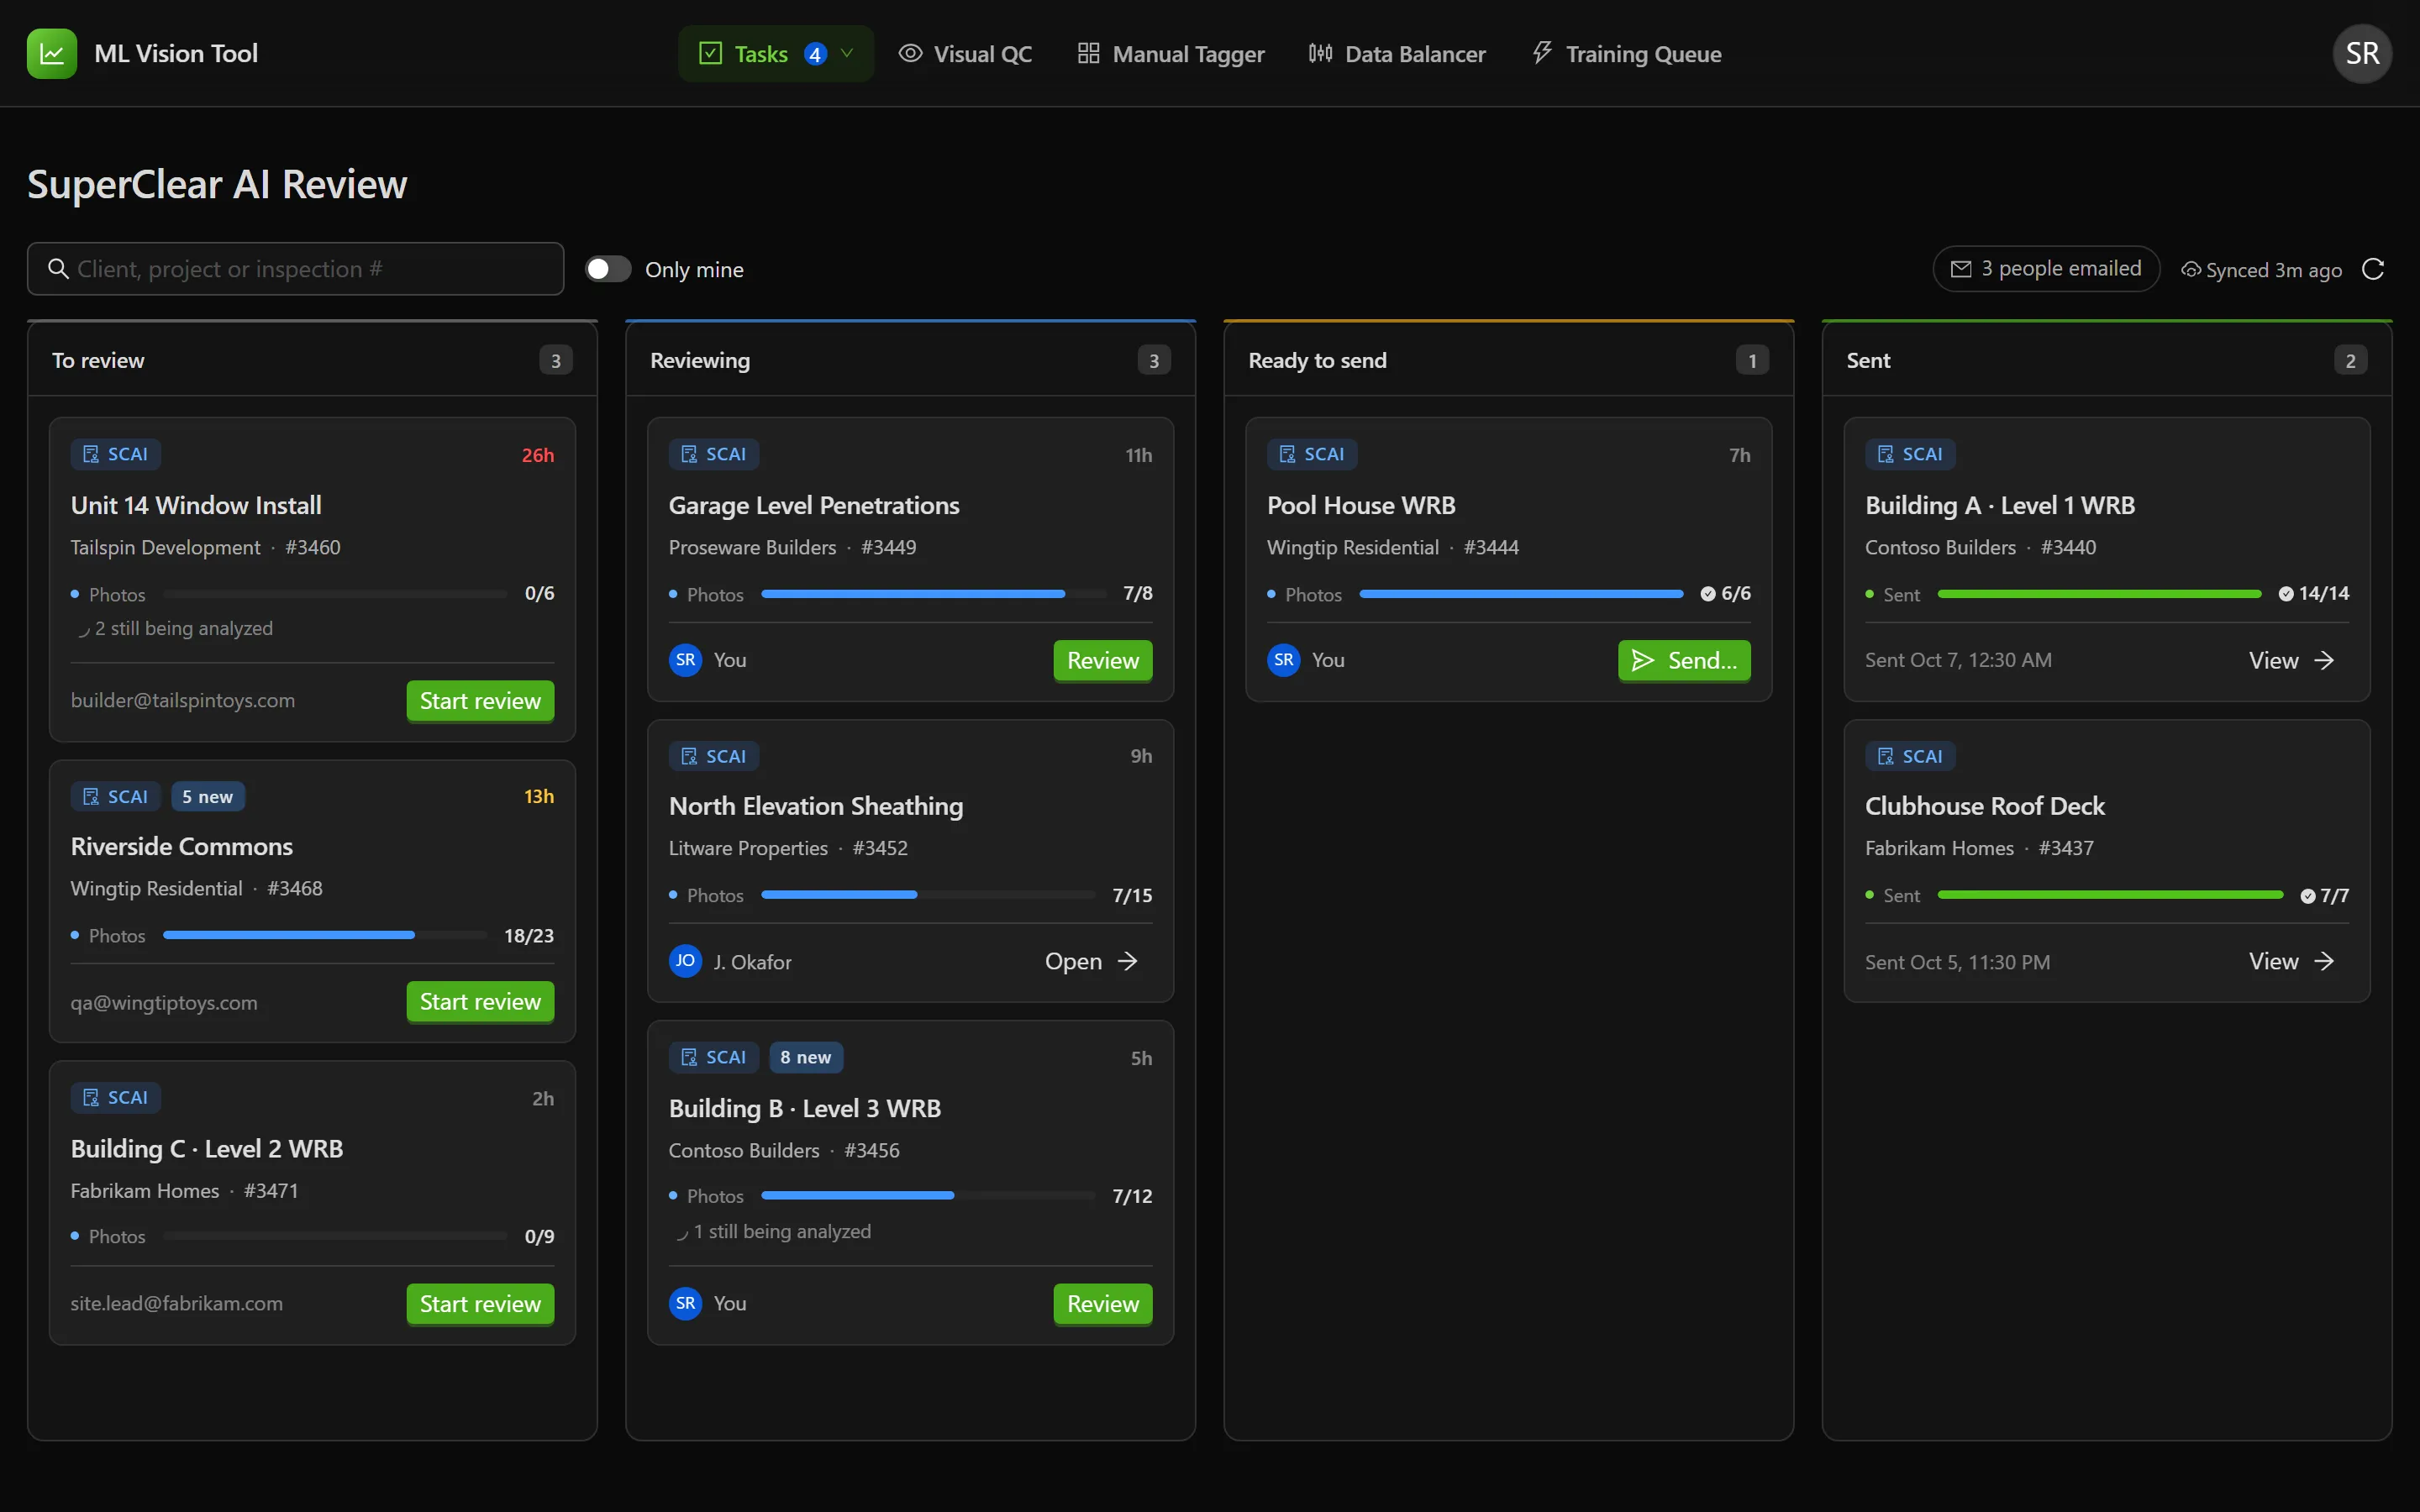The width and height of the screenshot is (2420, 1512).
Task: Open the Tasks tab
Action: (775, 53)
